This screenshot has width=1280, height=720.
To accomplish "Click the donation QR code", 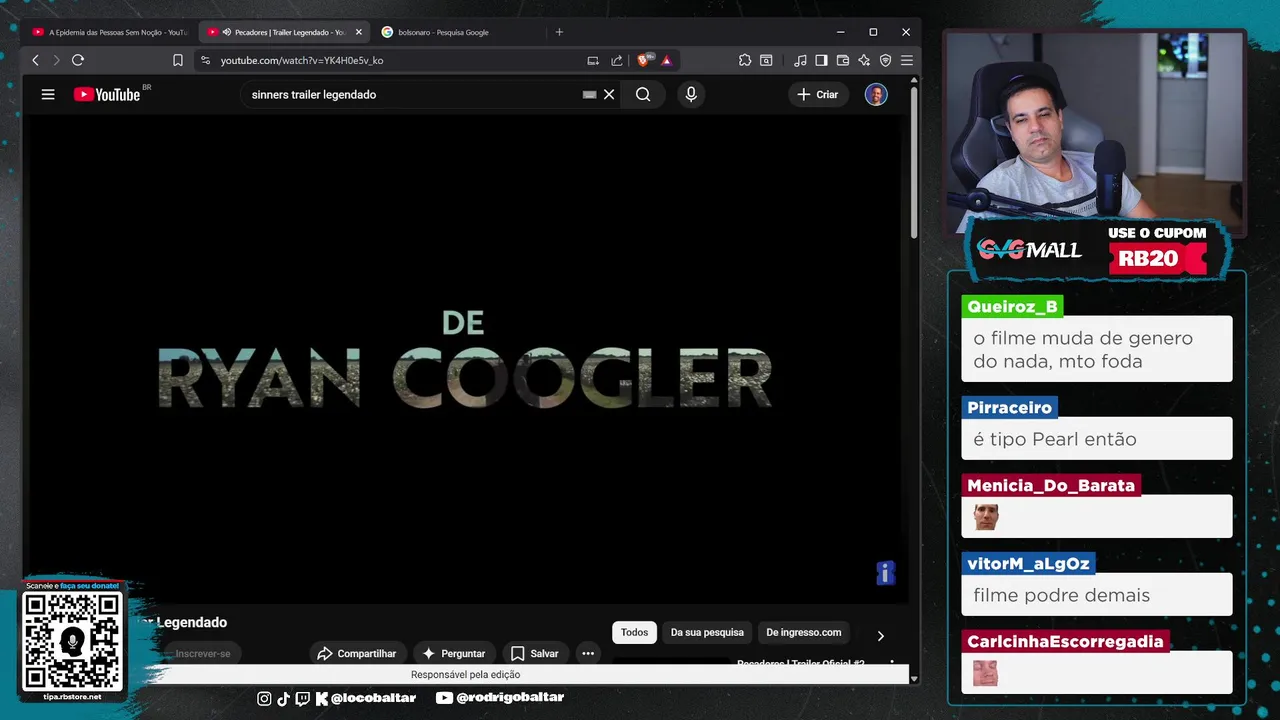I will 72,640.
